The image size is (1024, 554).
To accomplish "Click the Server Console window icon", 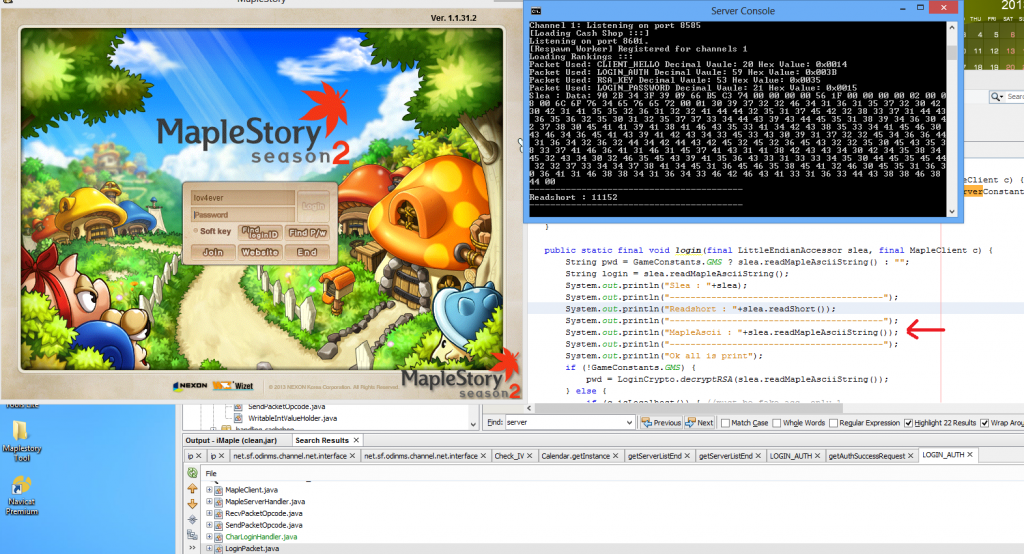I will click(x=536, y=10).
